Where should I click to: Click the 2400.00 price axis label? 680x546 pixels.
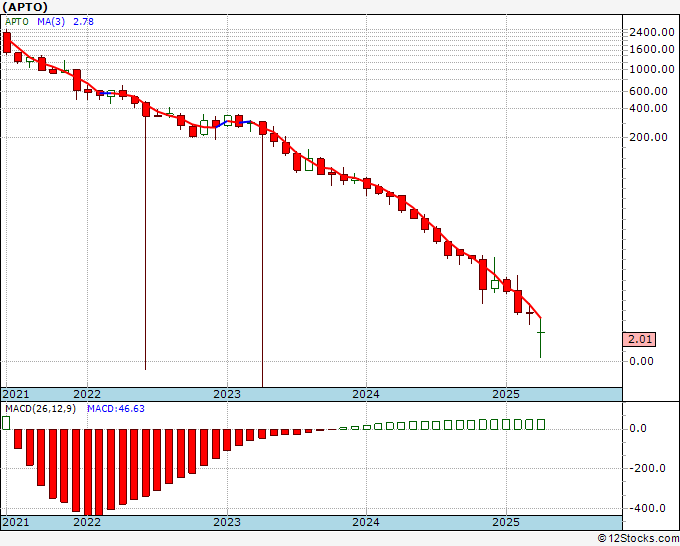(x=652, y=32)
